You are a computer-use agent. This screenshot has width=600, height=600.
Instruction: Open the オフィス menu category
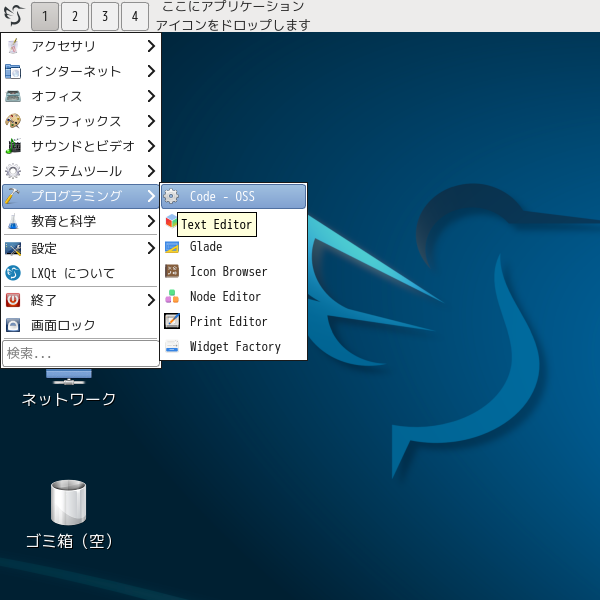pyautogui.click(x=80, y=96)
